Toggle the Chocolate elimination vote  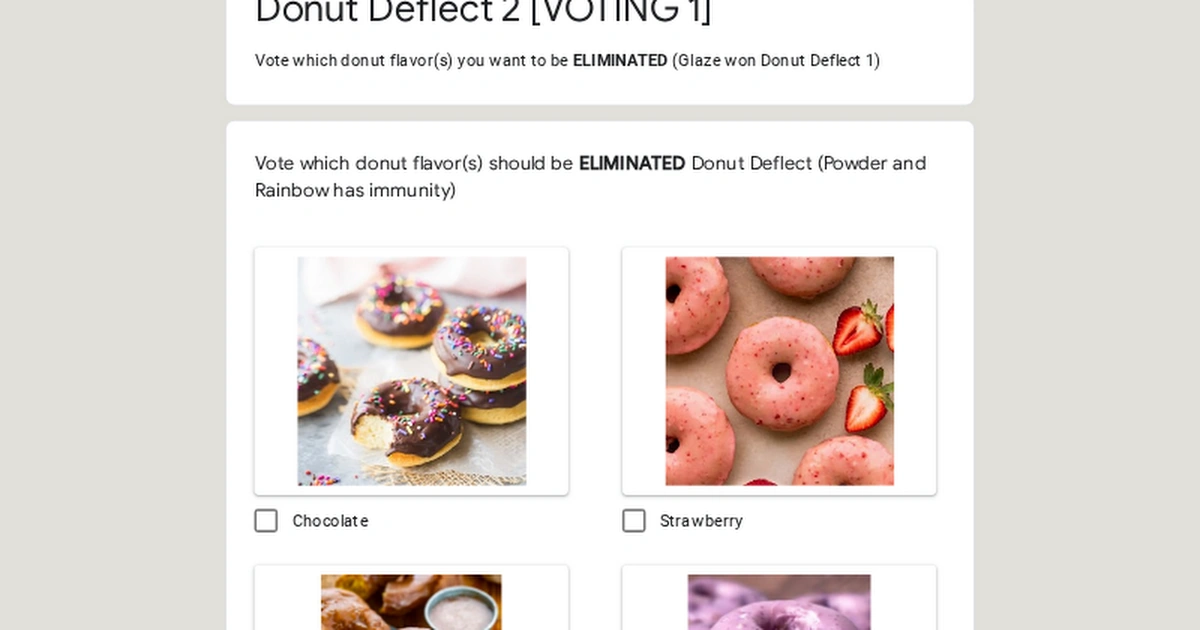click(266, 521)
